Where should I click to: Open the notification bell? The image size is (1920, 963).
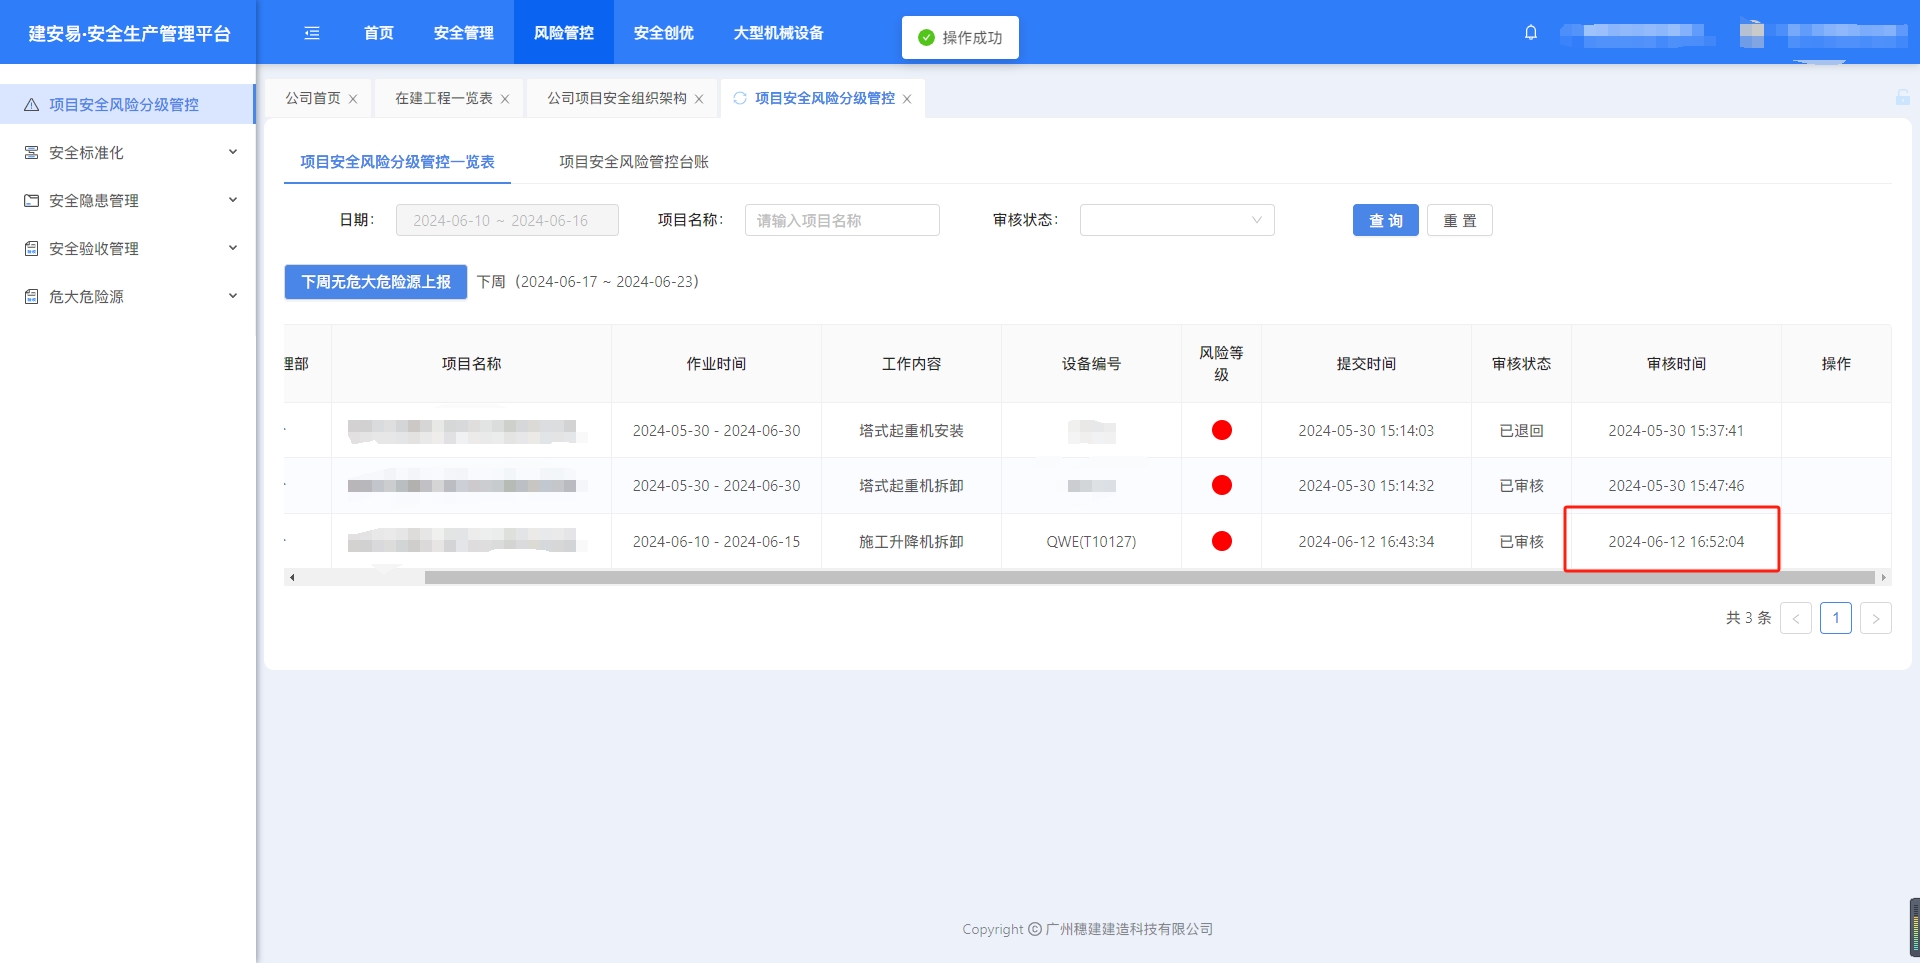[x=1530, y=33]
